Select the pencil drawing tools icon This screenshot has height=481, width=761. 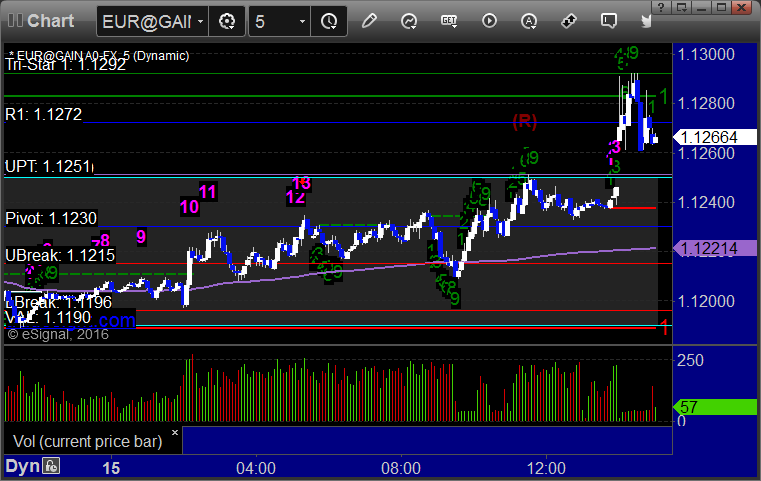click(369, 21)
